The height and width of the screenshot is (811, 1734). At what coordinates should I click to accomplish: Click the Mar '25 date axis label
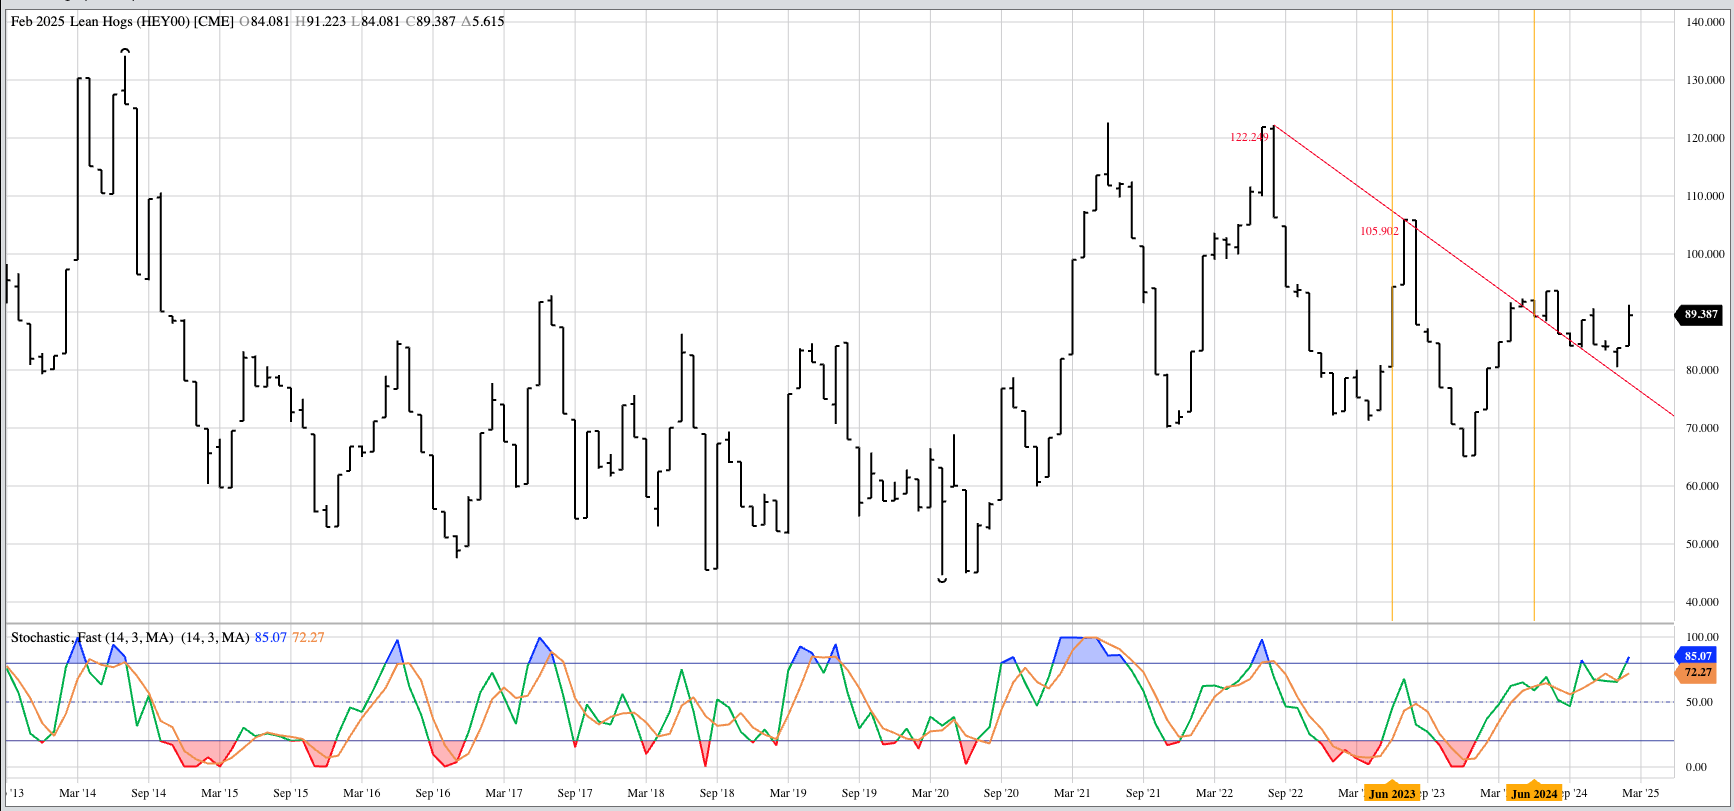(x=1640, y=793)
